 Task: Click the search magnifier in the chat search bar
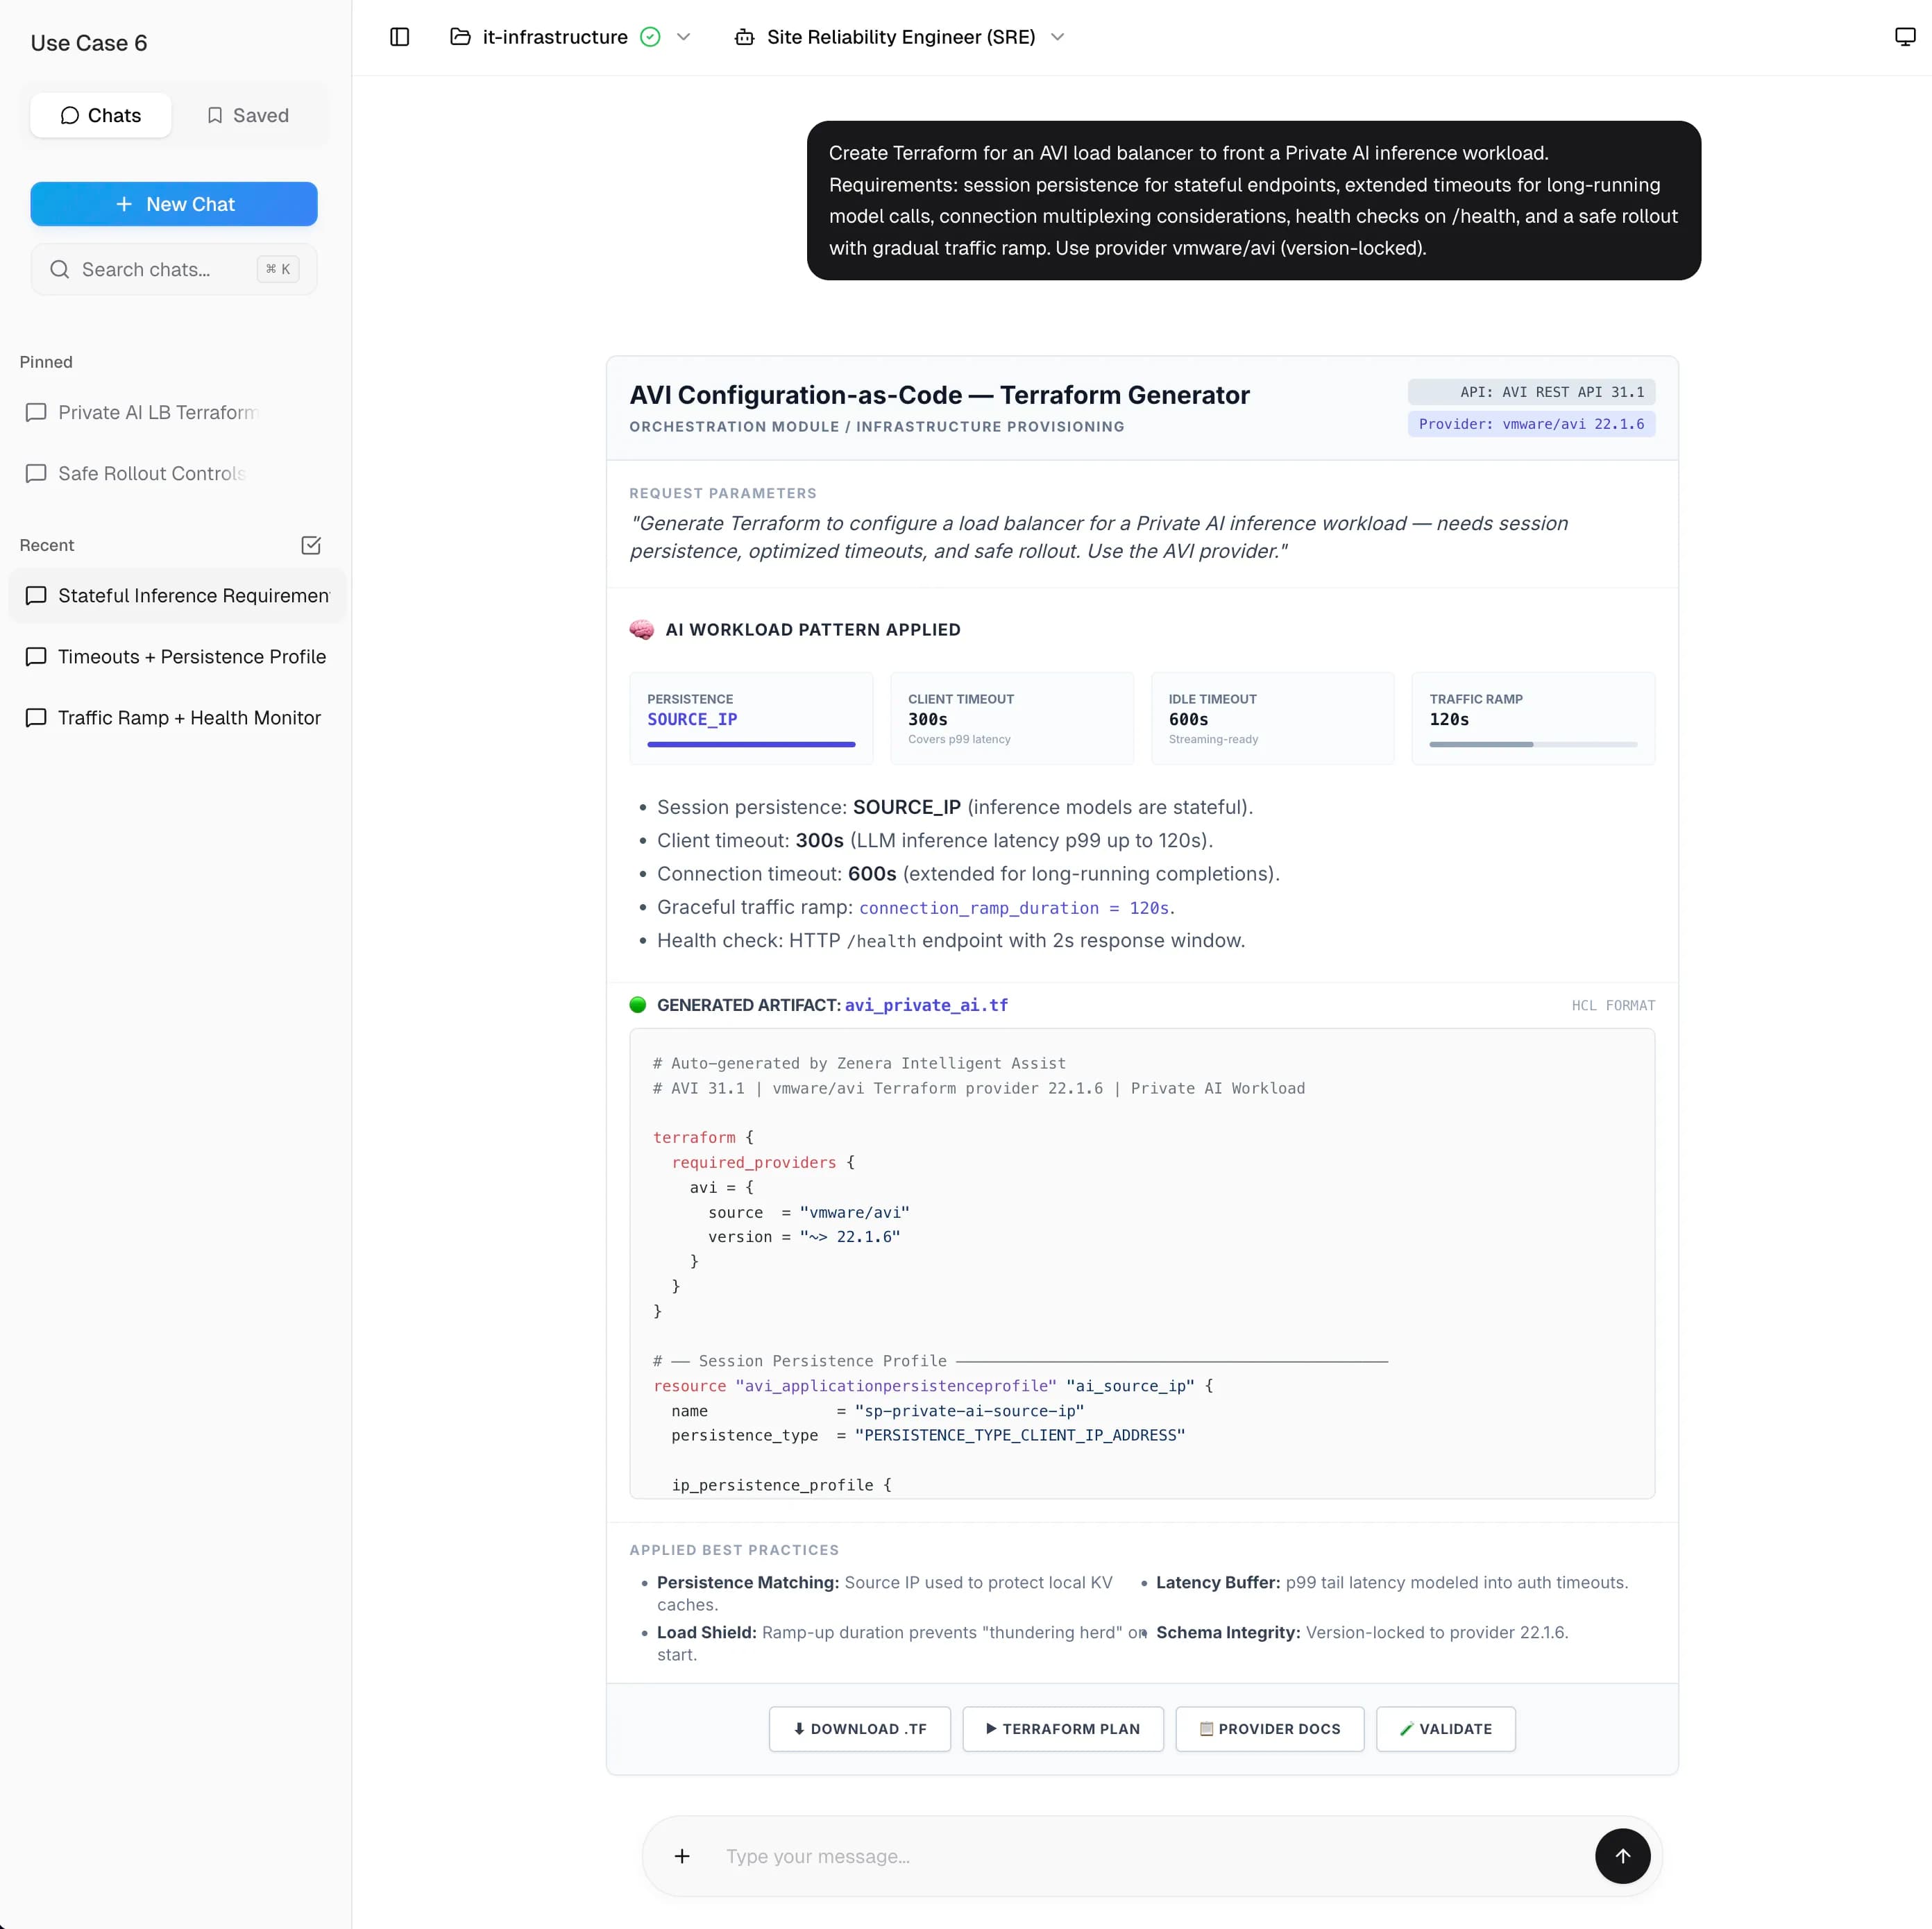coord(60,269)
